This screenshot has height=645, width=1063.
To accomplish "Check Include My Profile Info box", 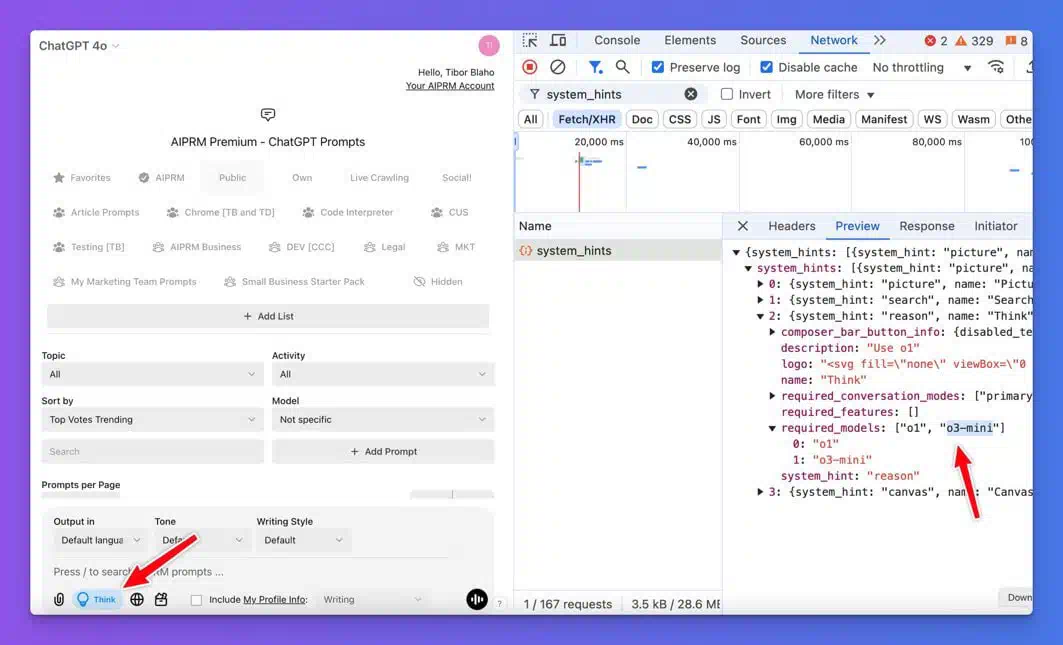I will [x=197, y=600].
